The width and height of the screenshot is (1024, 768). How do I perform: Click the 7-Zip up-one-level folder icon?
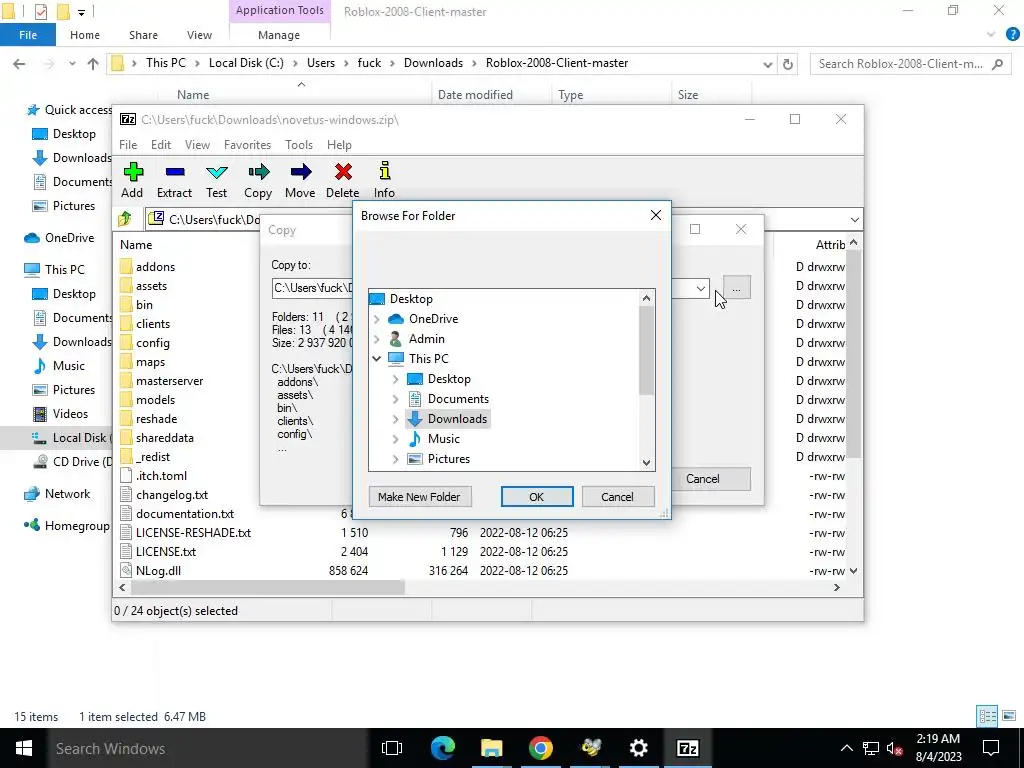coord(125,219)
